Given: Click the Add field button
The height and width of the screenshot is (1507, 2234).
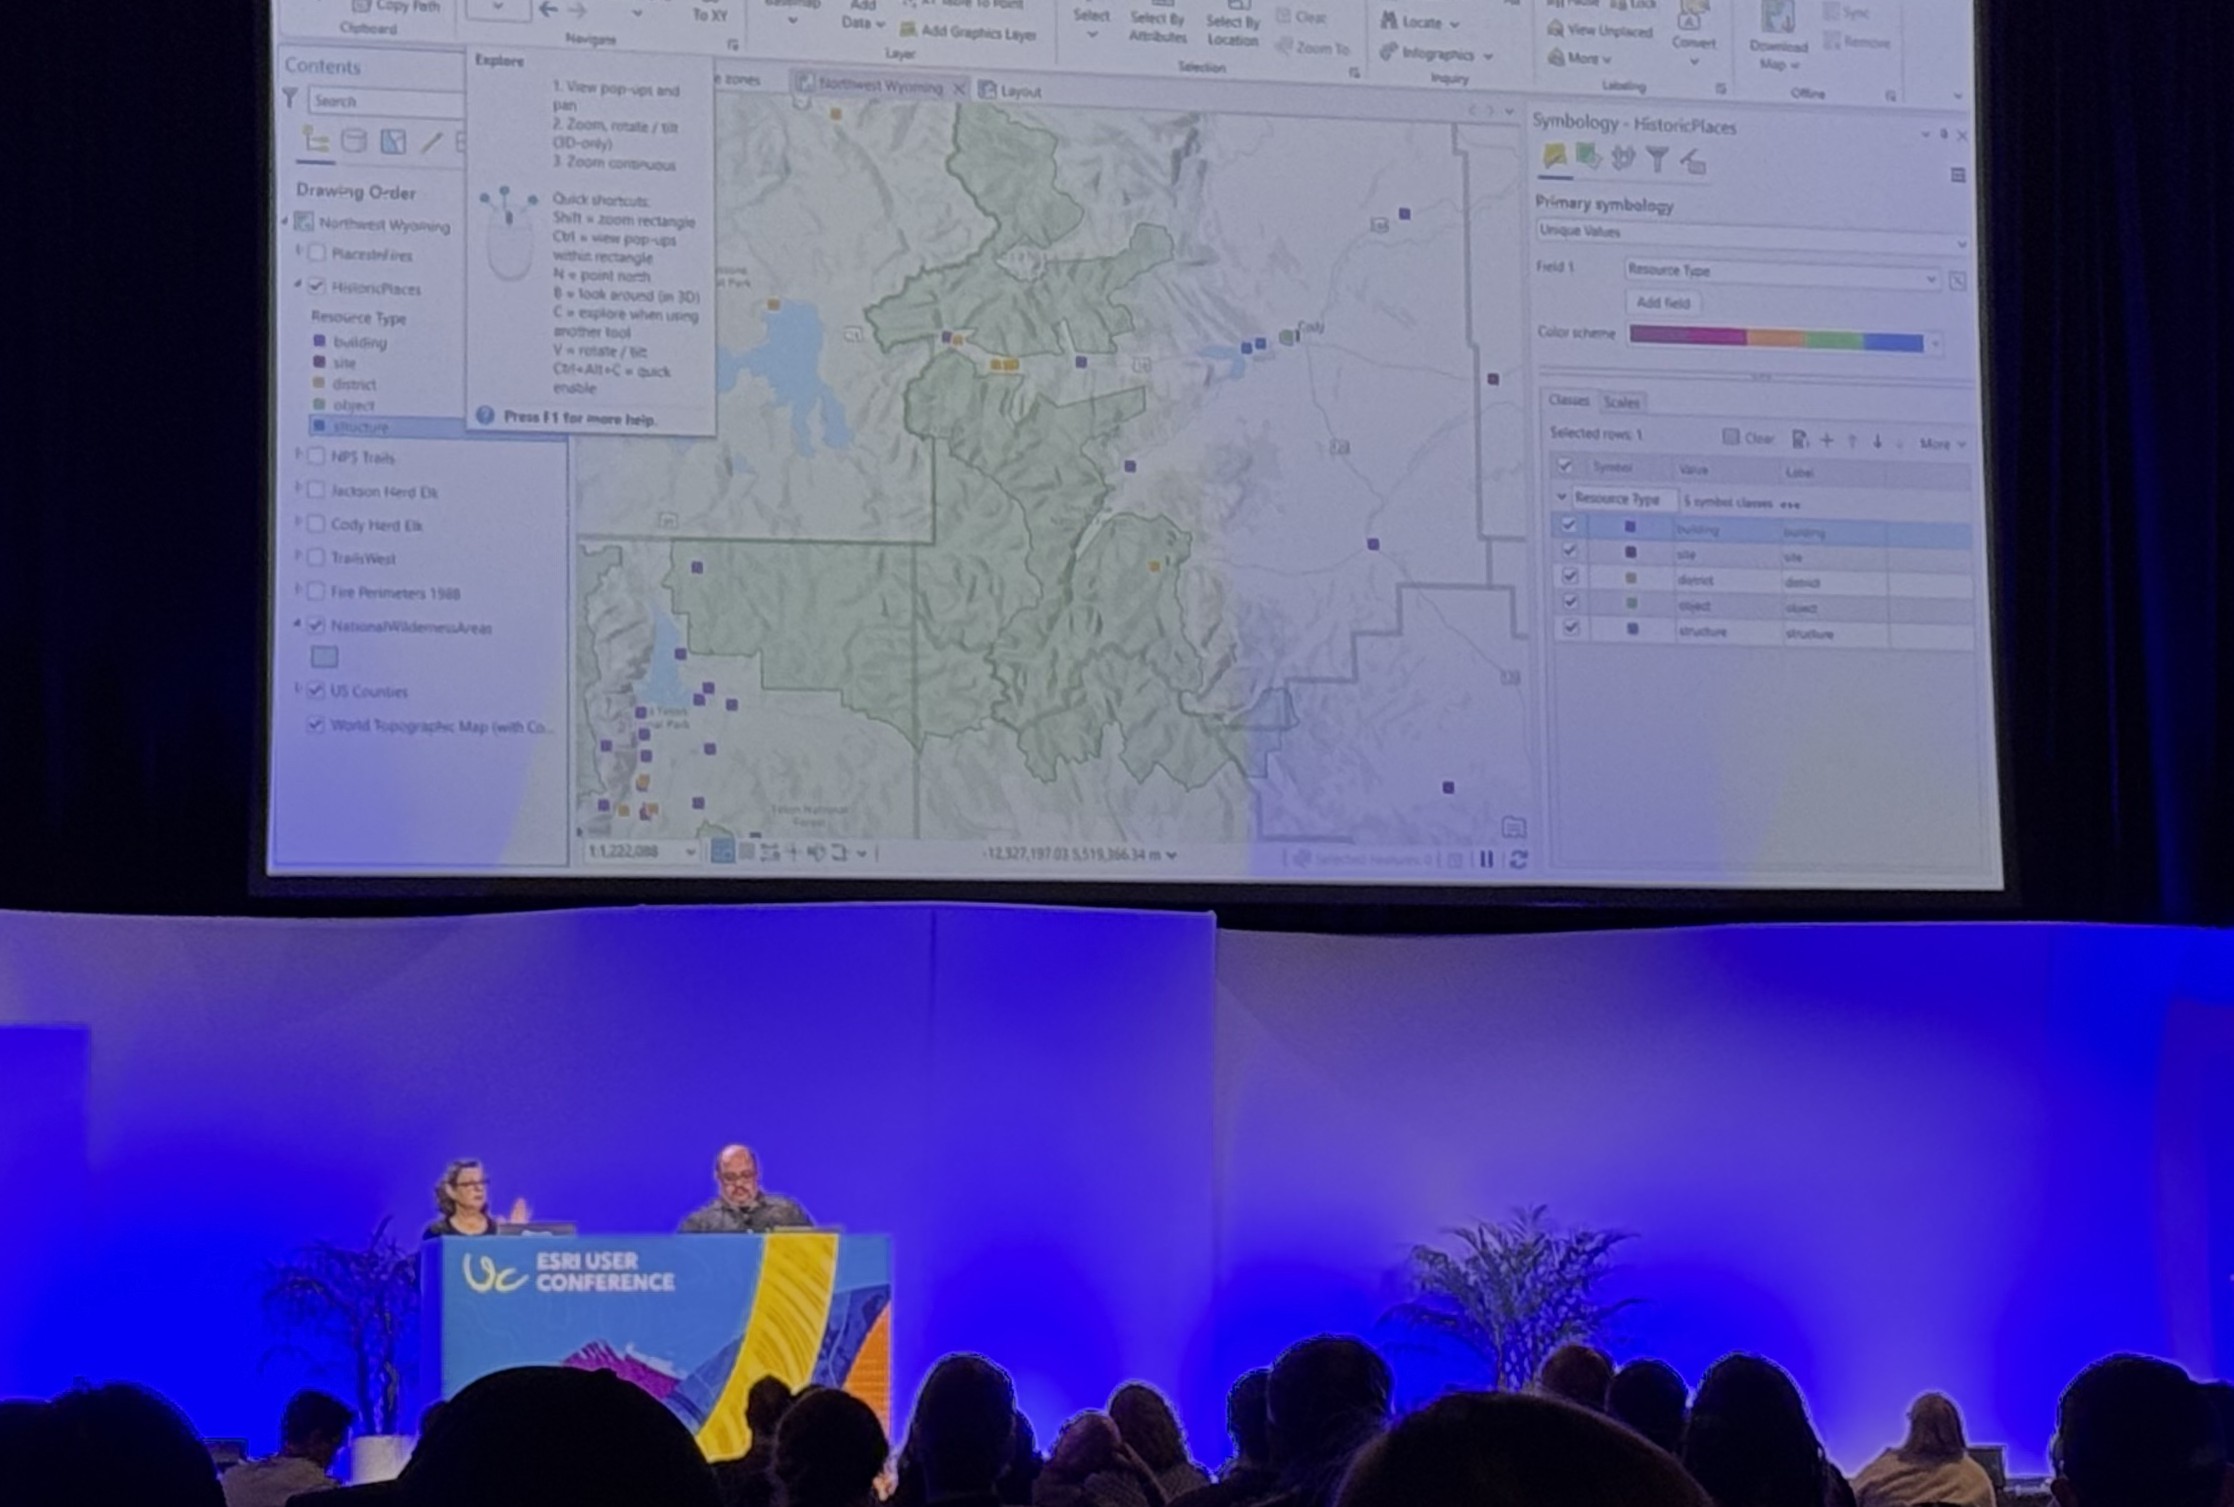Looking at the screenshot, I should pyautogui.click(x=1663, y=302).
